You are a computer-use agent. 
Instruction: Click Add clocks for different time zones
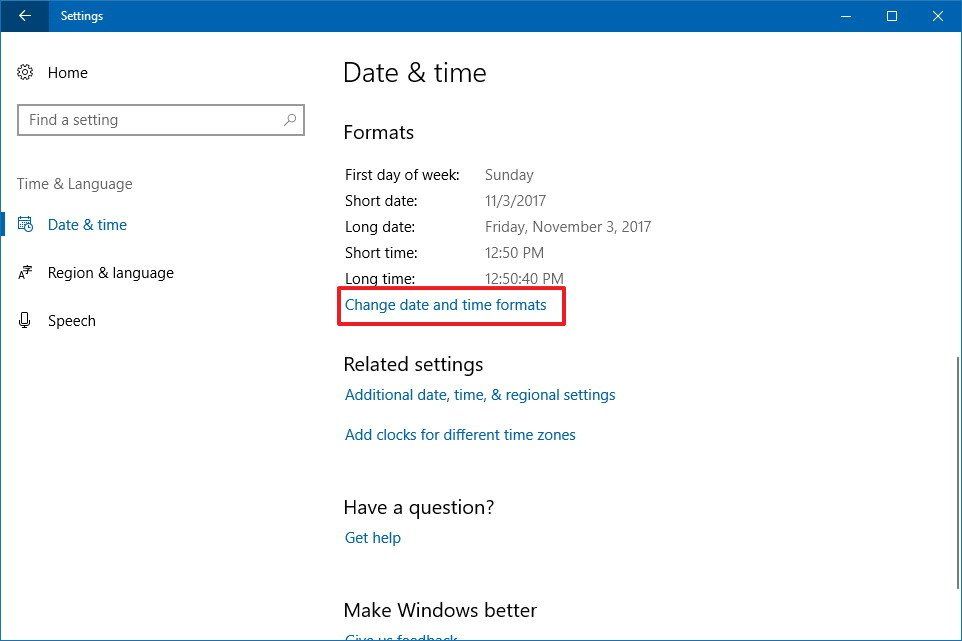pyautogui.click(x=460, y=434)
